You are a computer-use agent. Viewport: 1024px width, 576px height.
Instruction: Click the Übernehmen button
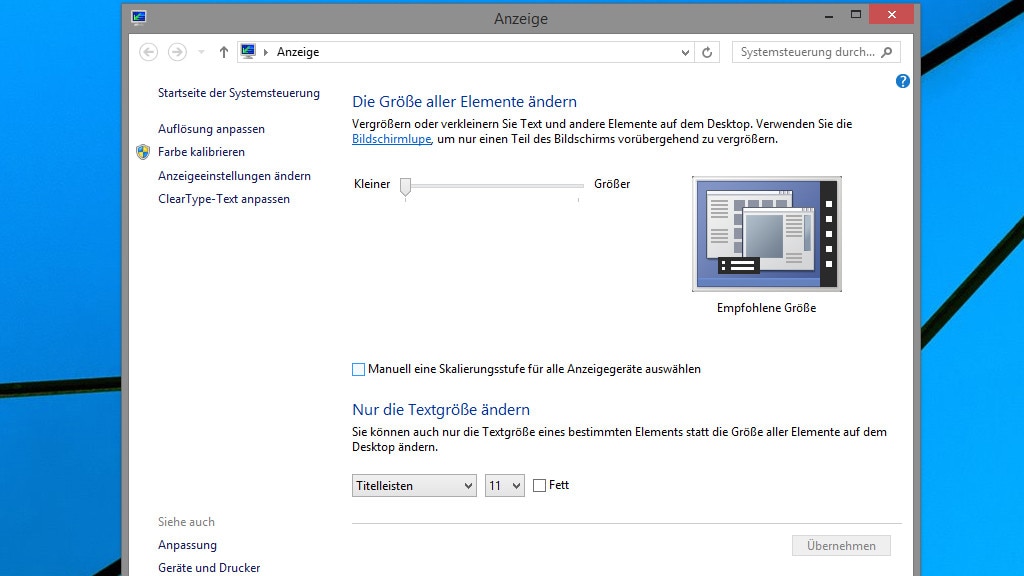[841, 545]
